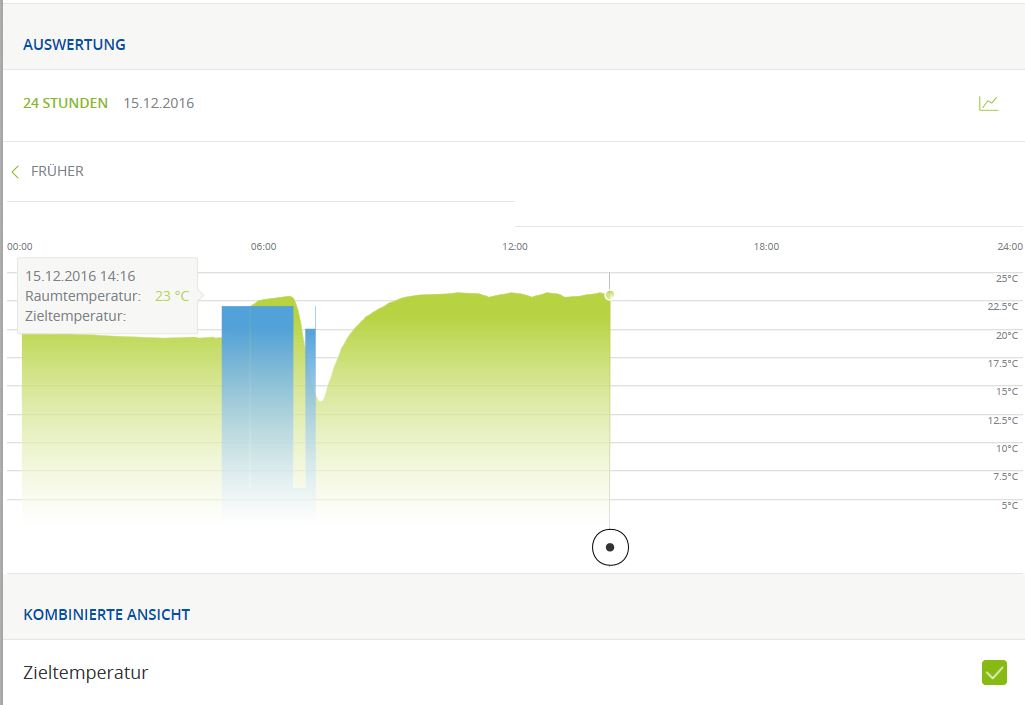1025x705 pixels.
Task: Click the 00:00 time axis label
Action: click(x=20, y=246)
